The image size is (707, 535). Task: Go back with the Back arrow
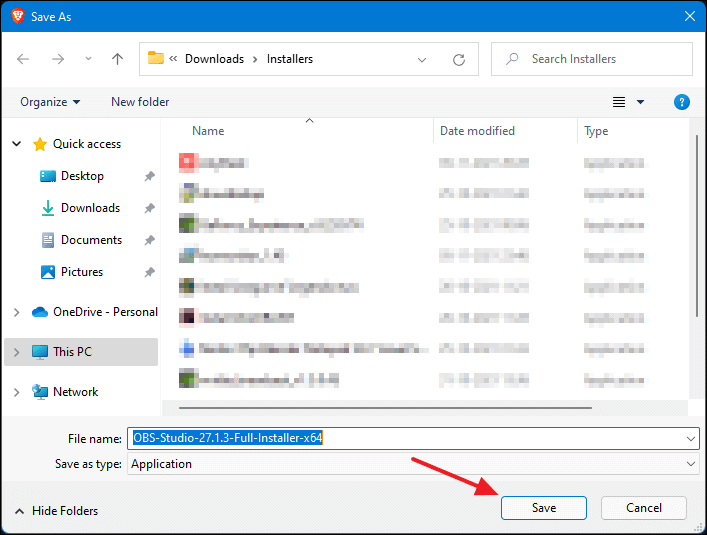(x=23, y=59)
